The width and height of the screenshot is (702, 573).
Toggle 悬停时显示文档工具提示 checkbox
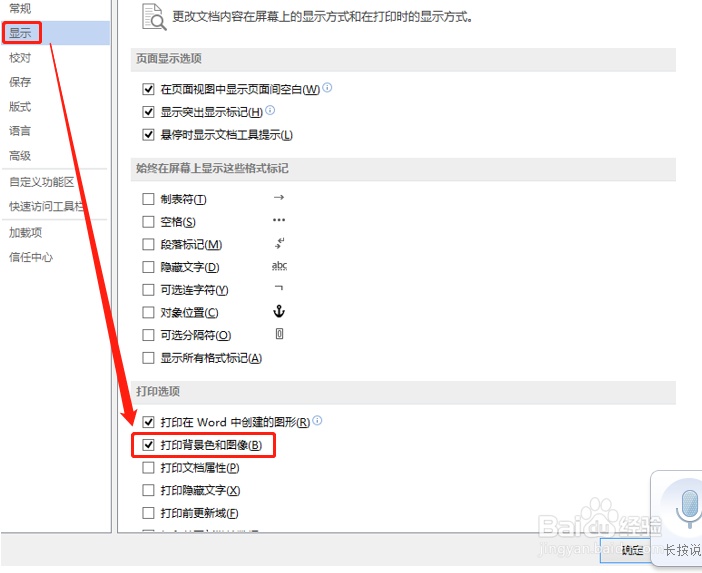(x=148, y=134)
